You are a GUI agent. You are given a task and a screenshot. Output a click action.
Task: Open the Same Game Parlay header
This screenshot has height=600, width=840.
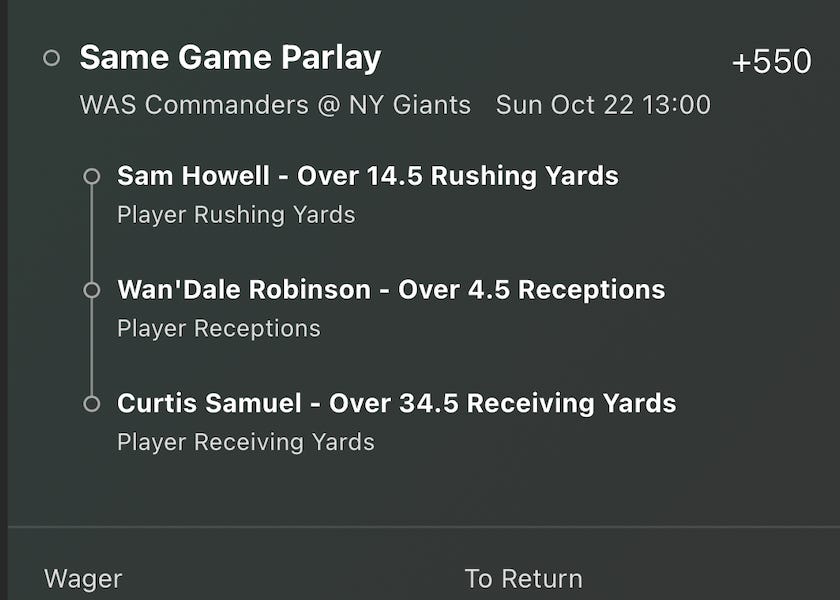pyautogui.click(x=230, y=57)
